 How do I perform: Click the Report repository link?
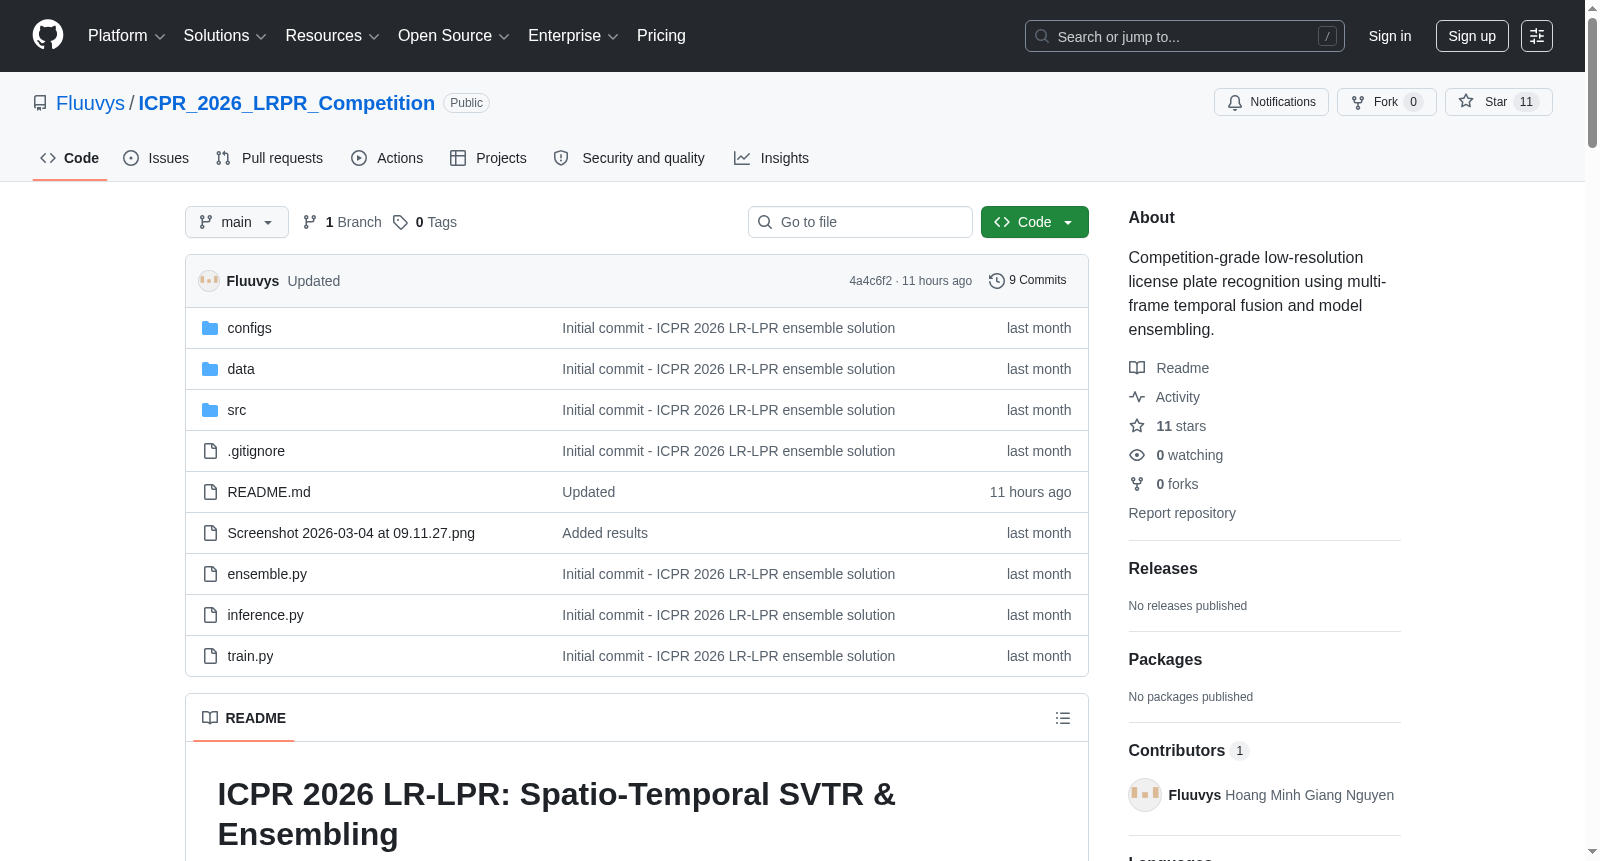click(1182, 513)
